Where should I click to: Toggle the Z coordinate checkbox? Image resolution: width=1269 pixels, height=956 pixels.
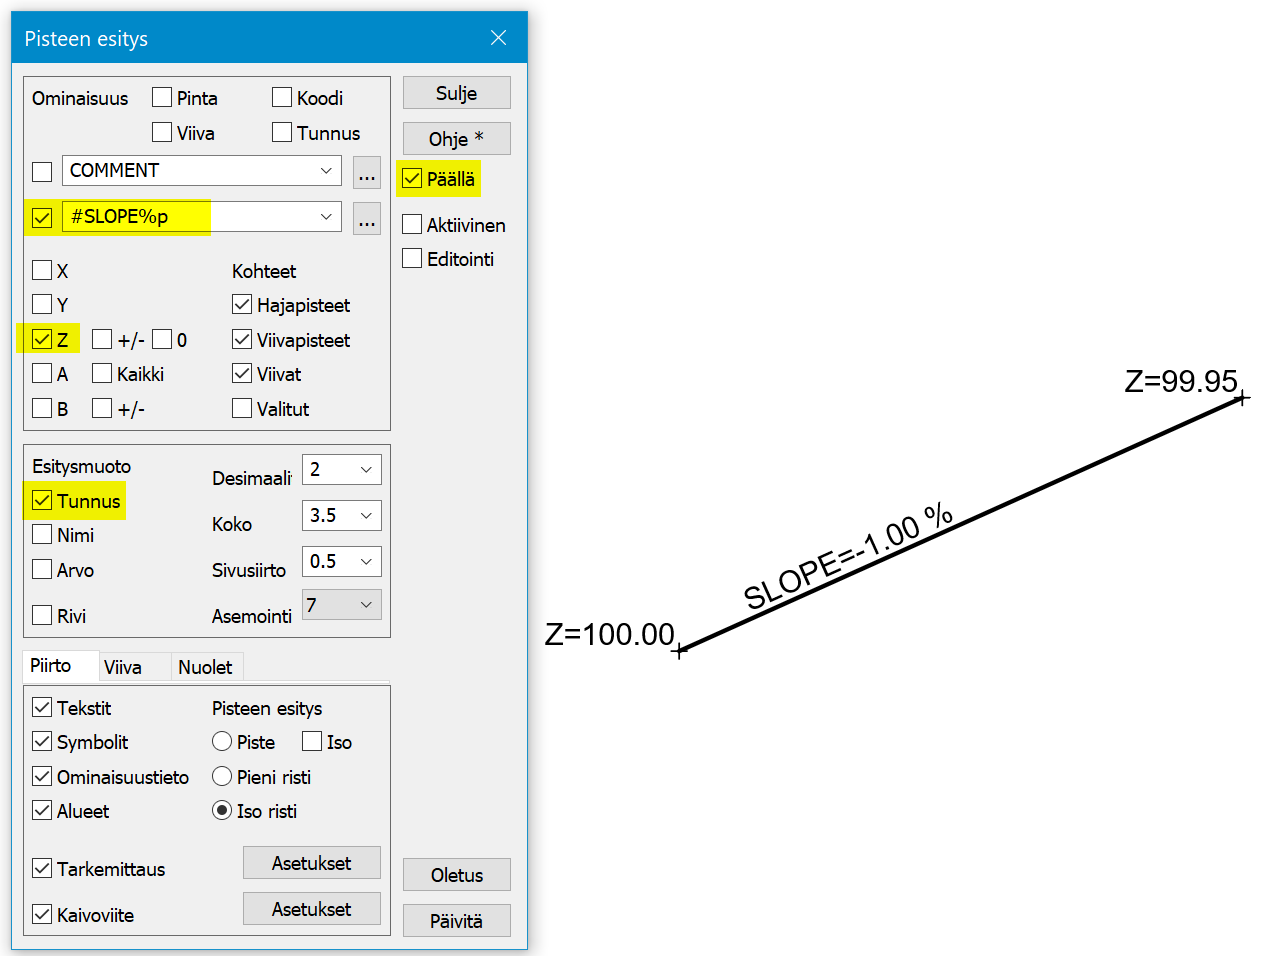(42, 340)
